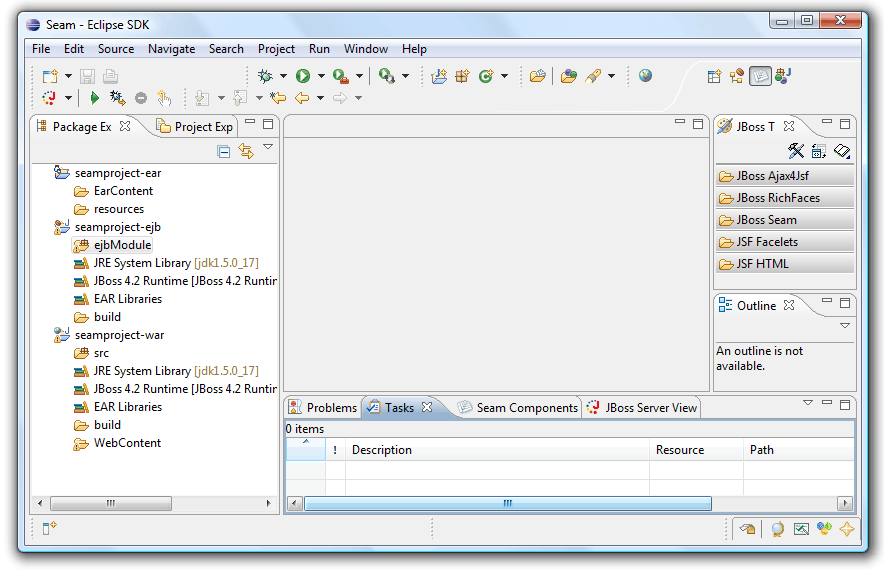Expand the JBoss RichFaces palette group
Image resolution: width=884 pixels, height=577 pixels.
coord(784,198)
